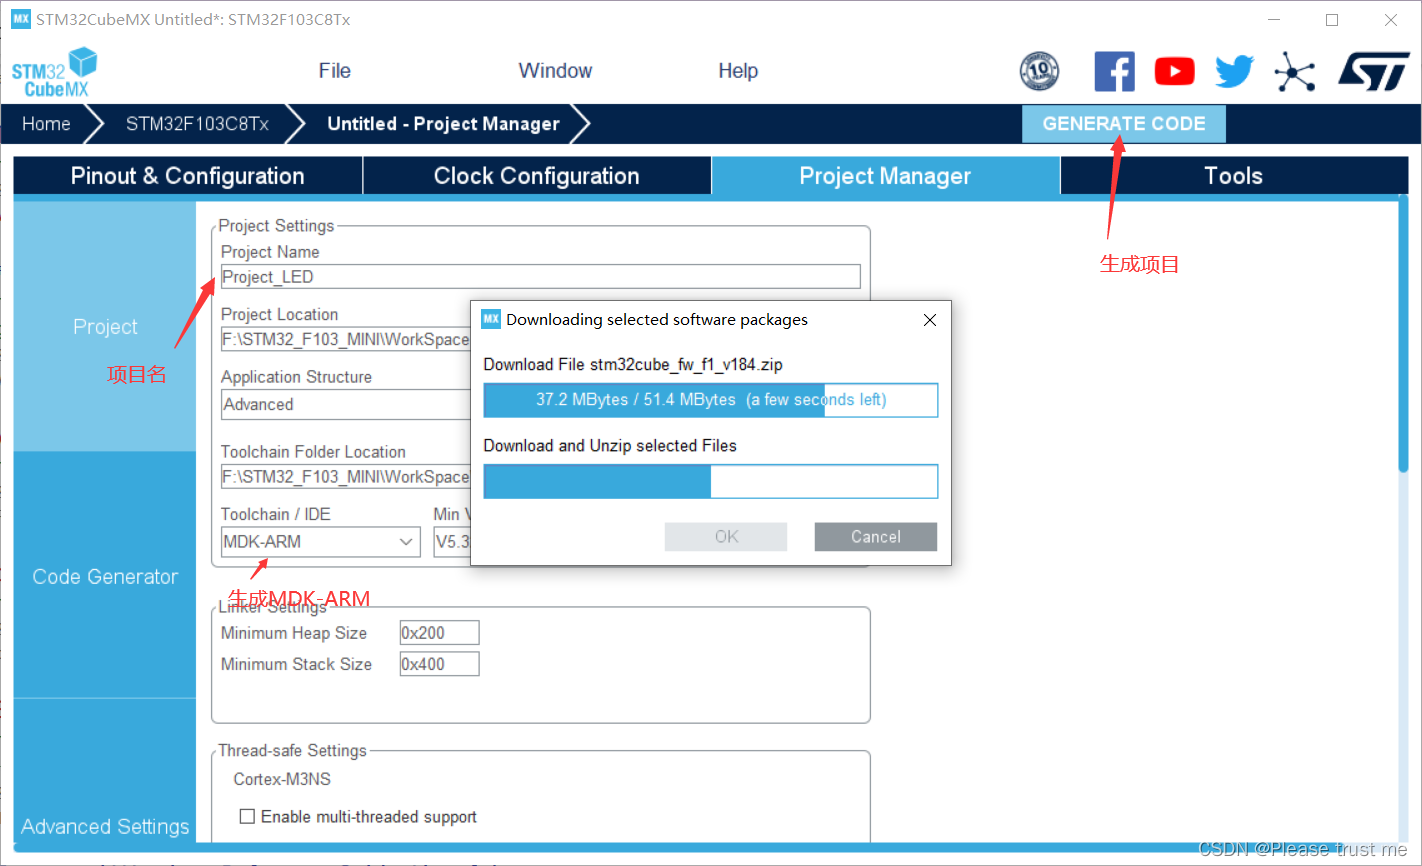Click the ST community network icon

pos(1295,72)
